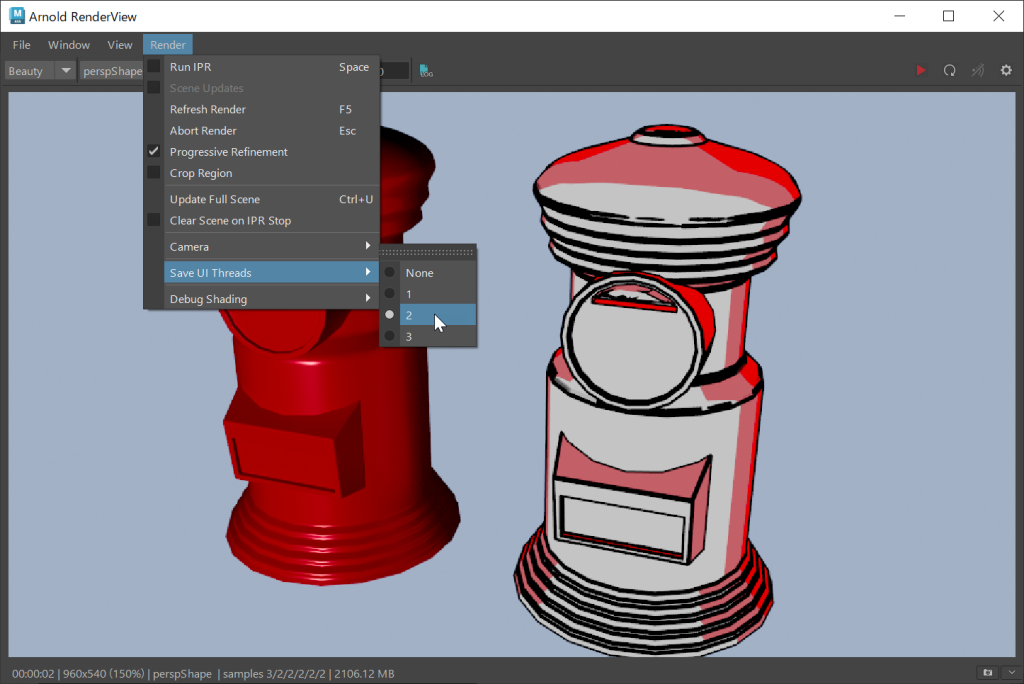This screenshot has width=1024, height=684.
Task: Open render settings via the gear icon
Action: pos(1006,70)
